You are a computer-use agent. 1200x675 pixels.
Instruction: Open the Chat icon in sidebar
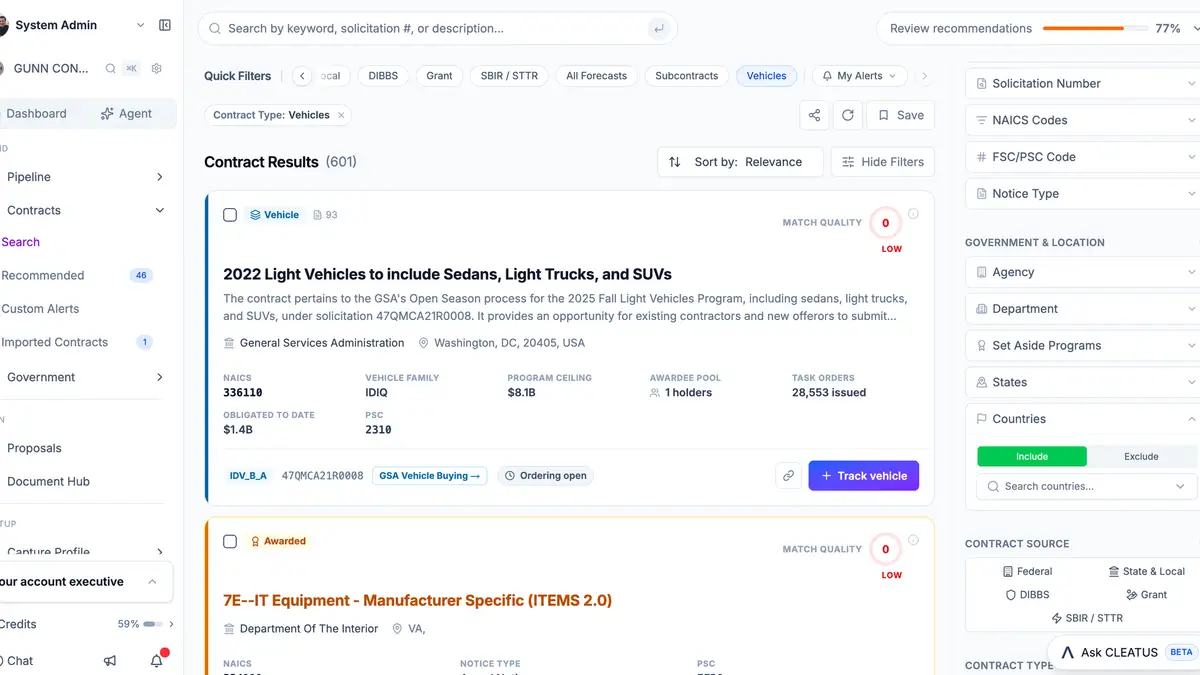(x=16, y=661)
